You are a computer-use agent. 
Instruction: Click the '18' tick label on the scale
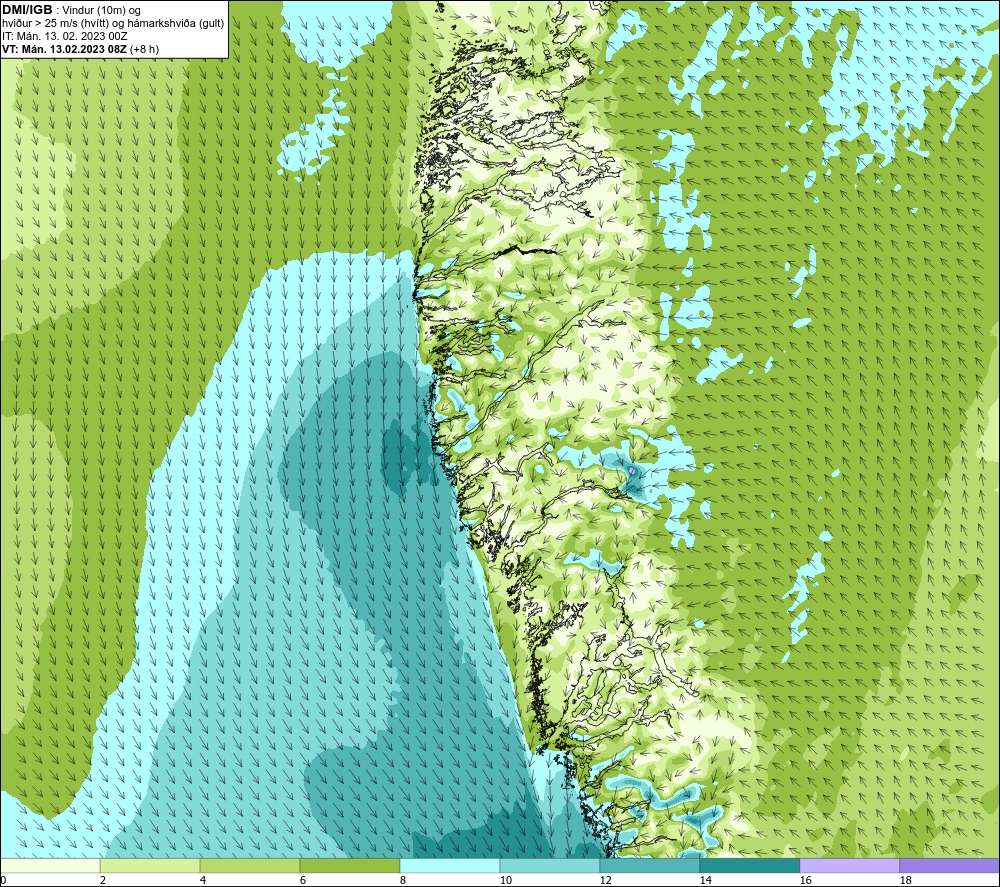click(905, 880)
